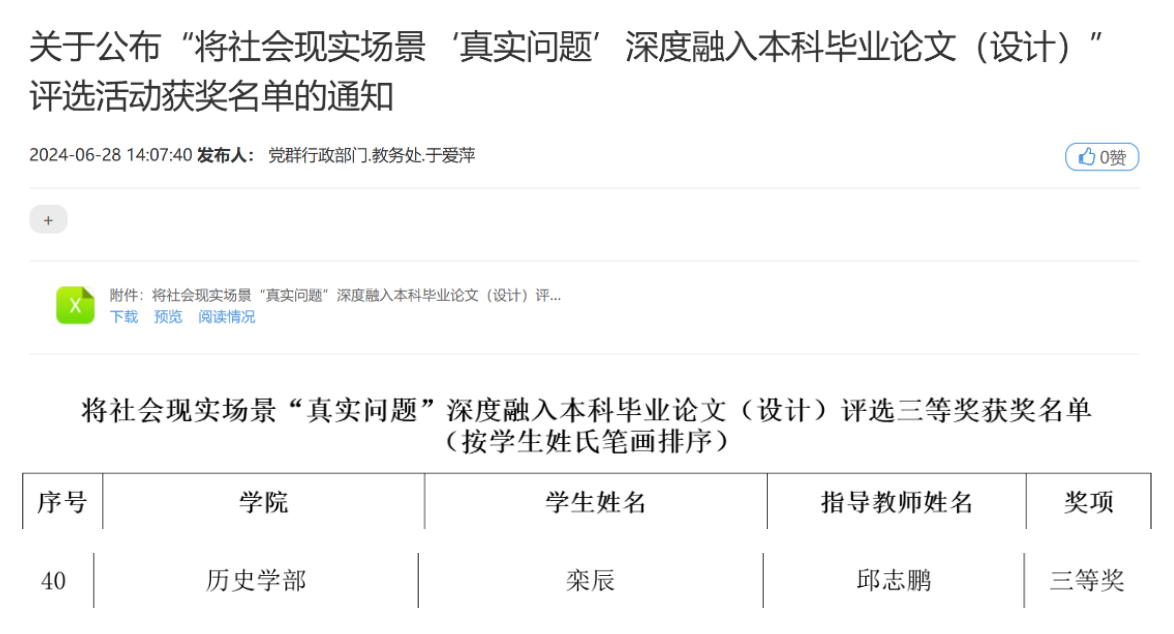Click the notice title heading
The width and height of the screenshot is (1174, 634).
pos(565,71)
